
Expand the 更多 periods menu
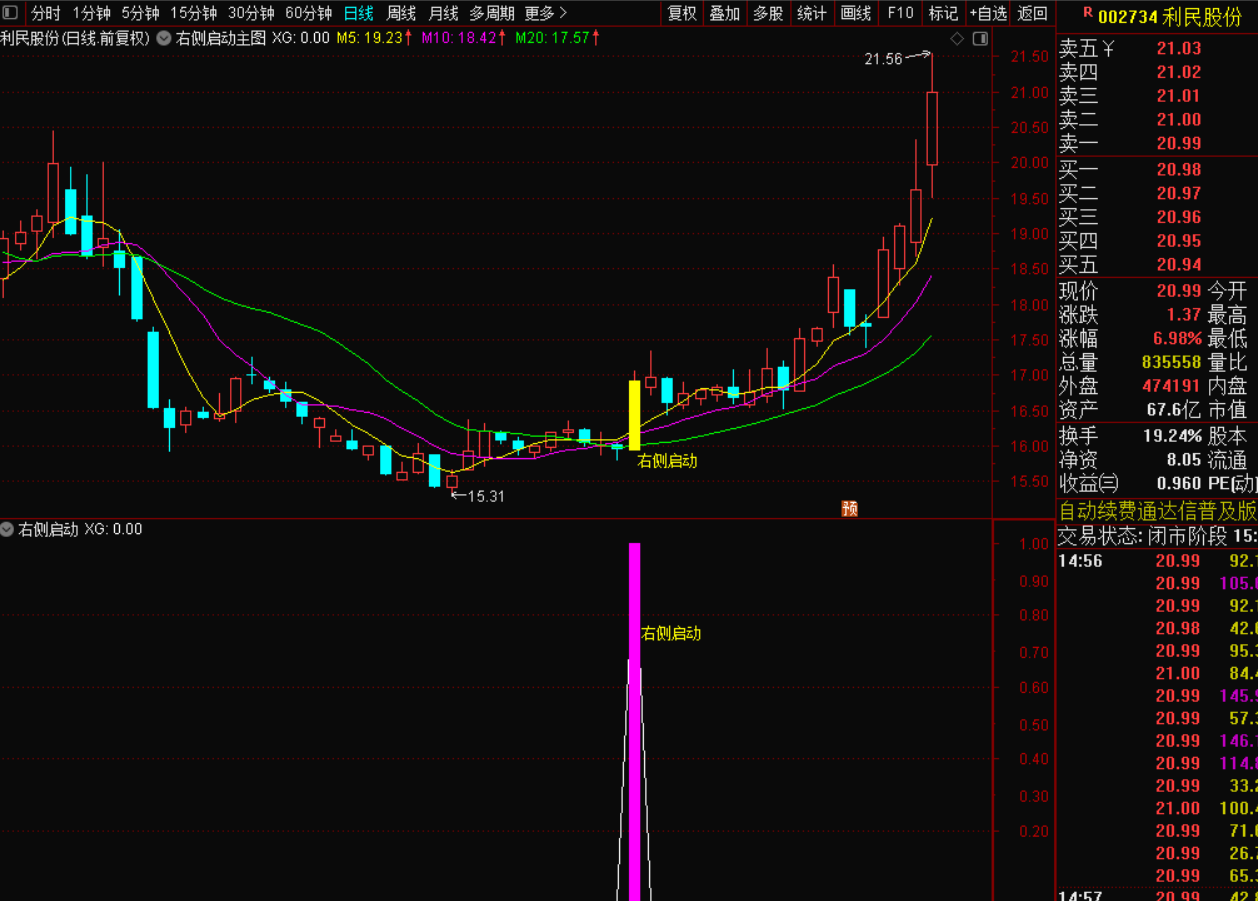click(546, 13)
